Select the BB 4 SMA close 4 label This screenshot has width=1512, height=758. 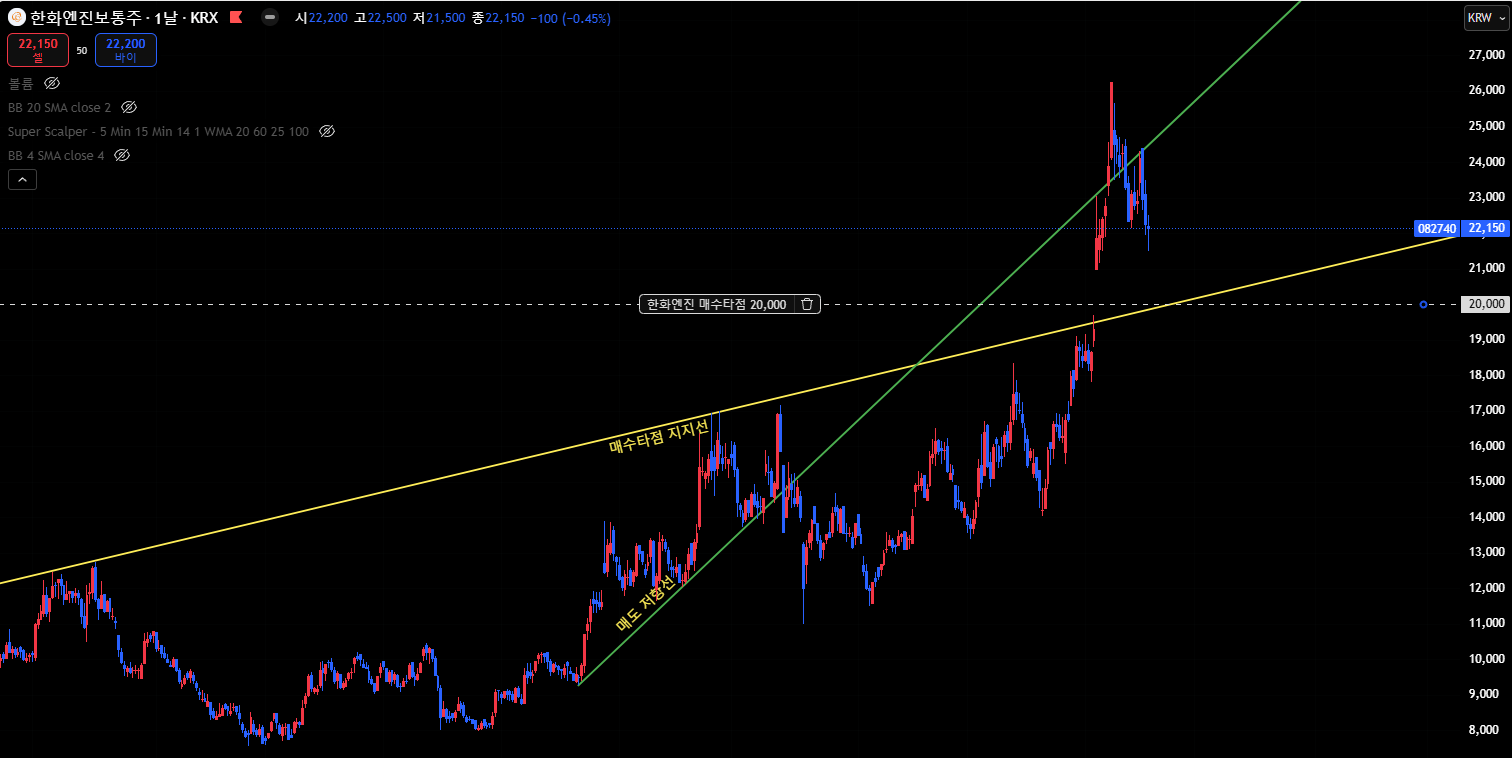tap(56, 155)
